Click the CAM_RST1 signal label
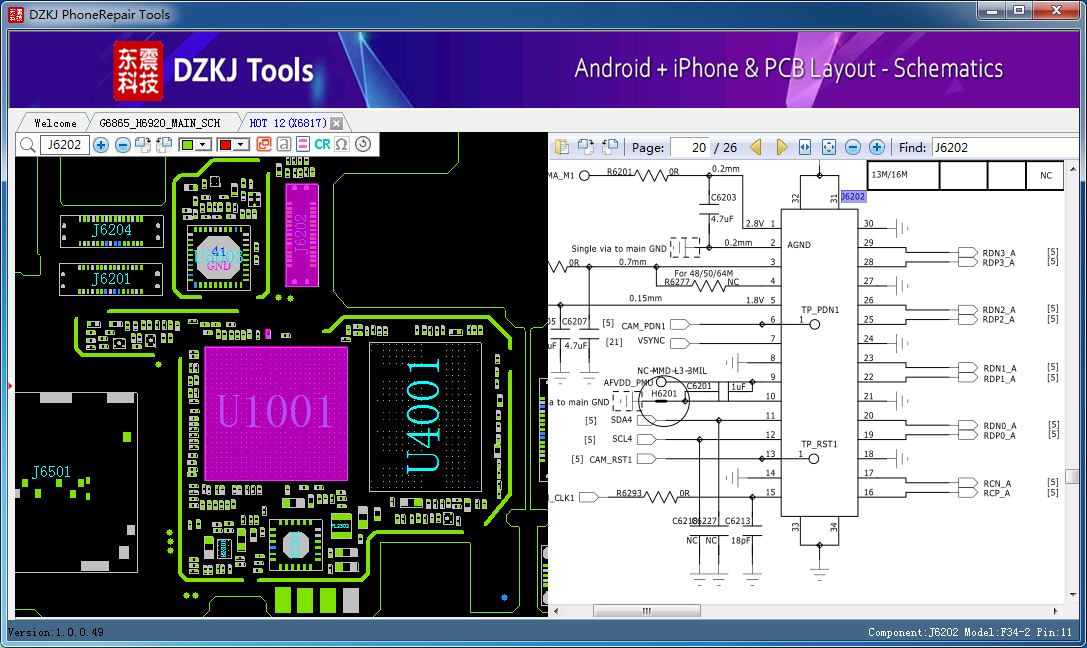Screen dimensions: 1087x648 (x=611, y=459)
